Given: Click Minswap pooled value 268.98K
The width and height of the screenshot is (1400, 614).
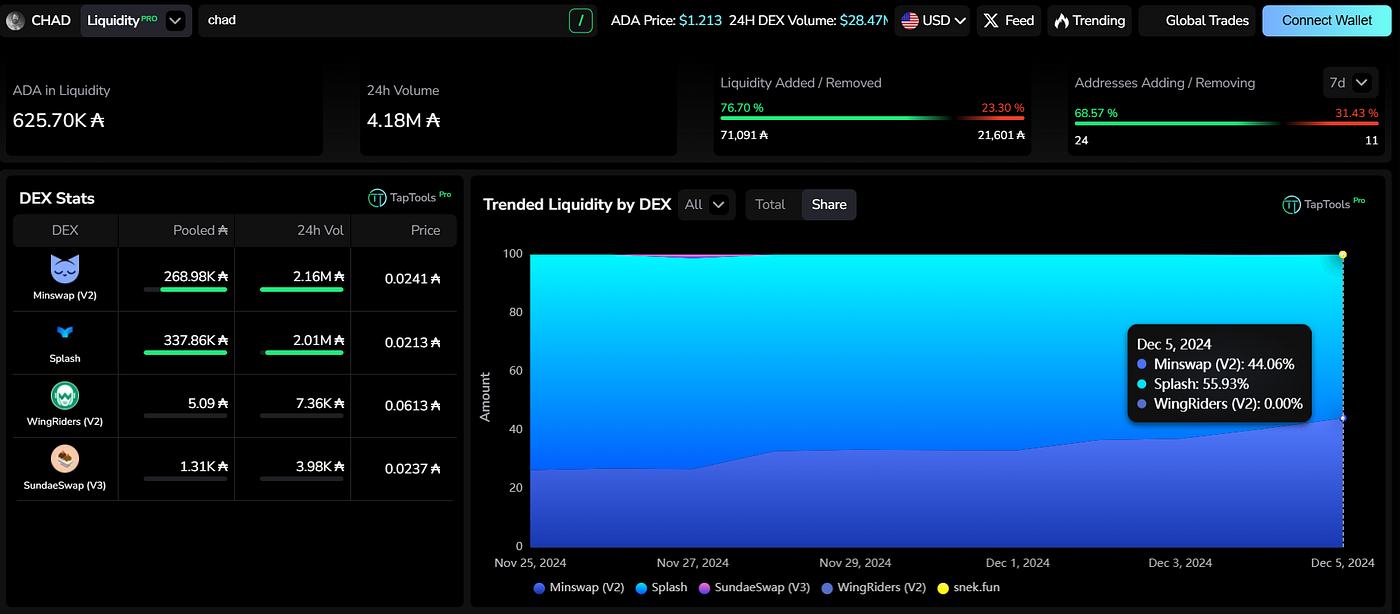Looking at the screenshot, I should coord(197,276).
